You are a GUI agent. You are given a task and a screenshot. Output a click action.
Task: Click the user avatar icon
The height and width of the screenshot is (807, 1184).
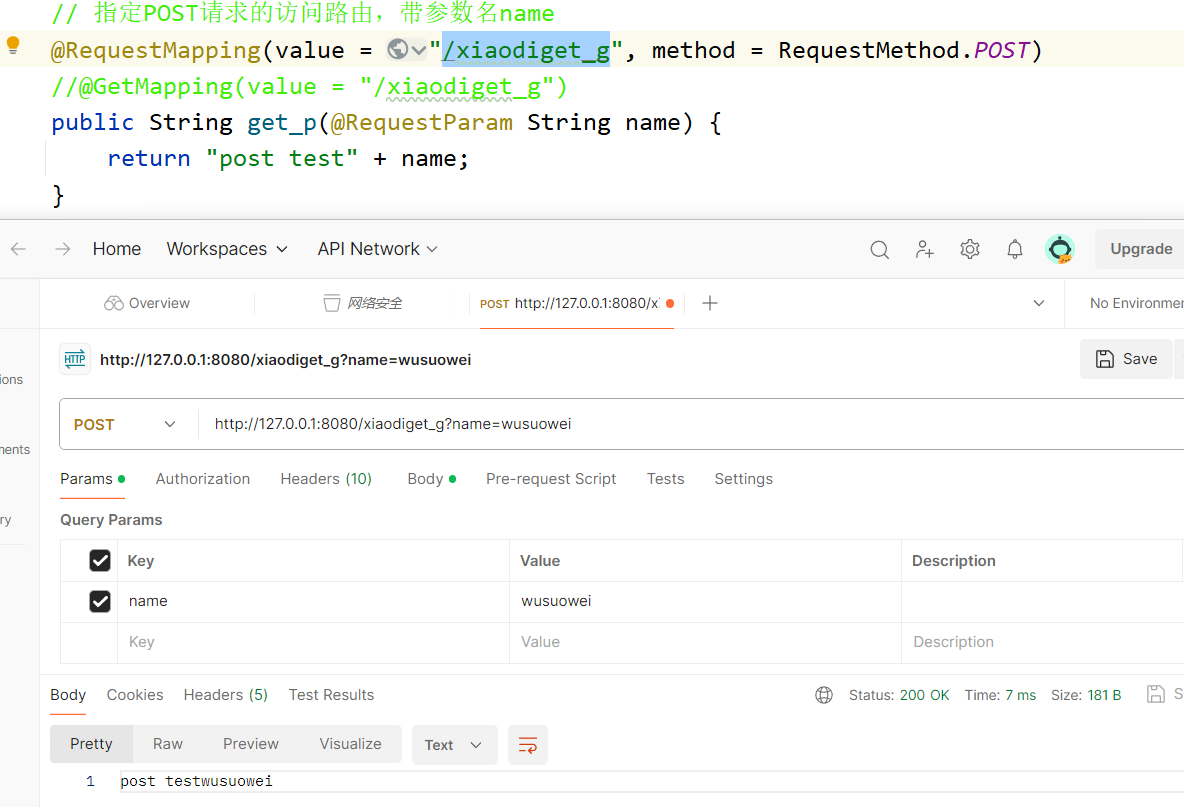point(1060,249)
